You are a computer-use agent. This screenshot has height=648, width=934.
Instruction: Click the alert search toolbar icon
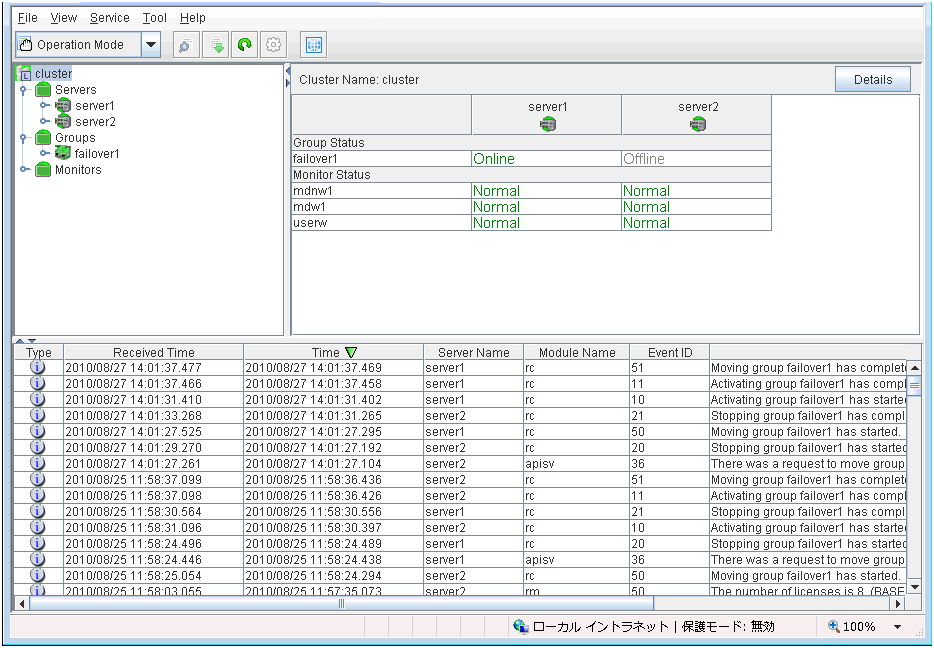coord(186,45)
